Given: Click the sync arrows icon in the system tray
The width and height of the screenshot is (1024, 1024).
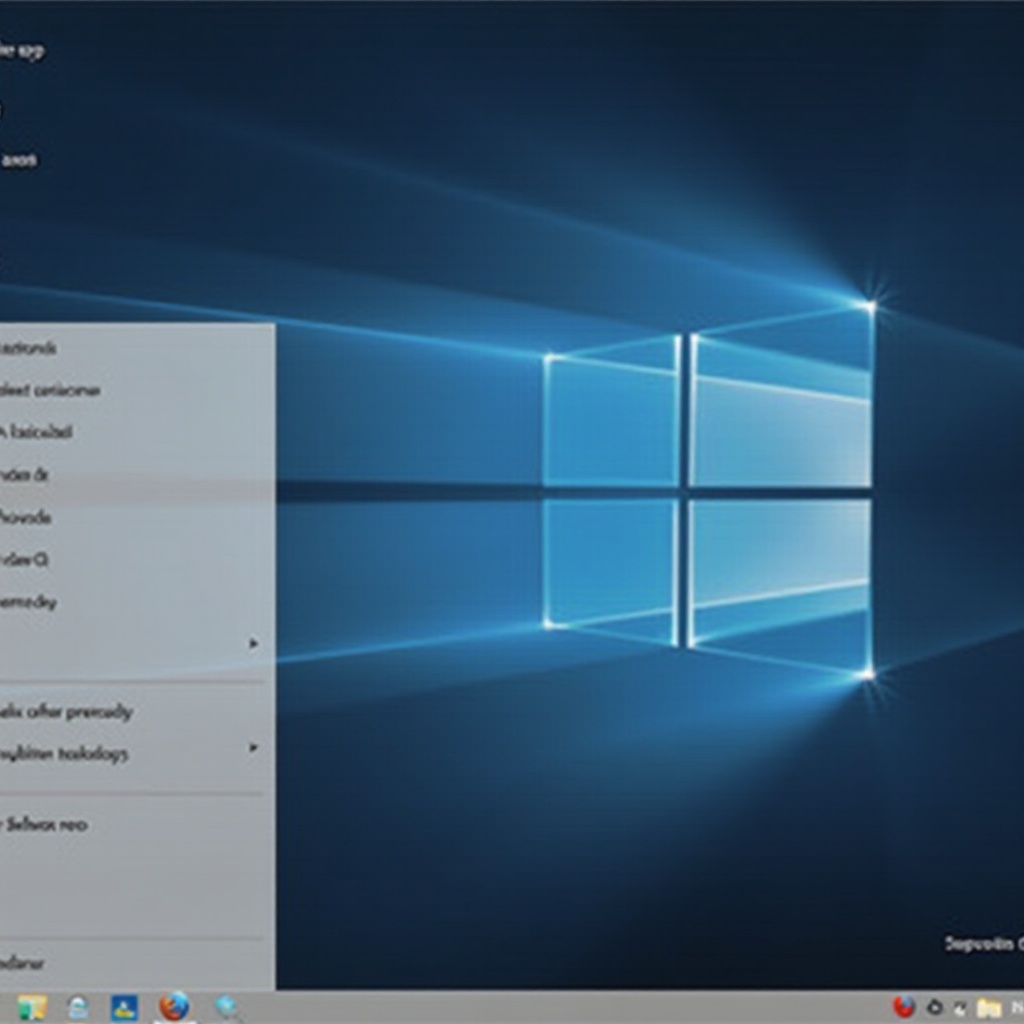Looking at the screenshot, I should 961,1008.
